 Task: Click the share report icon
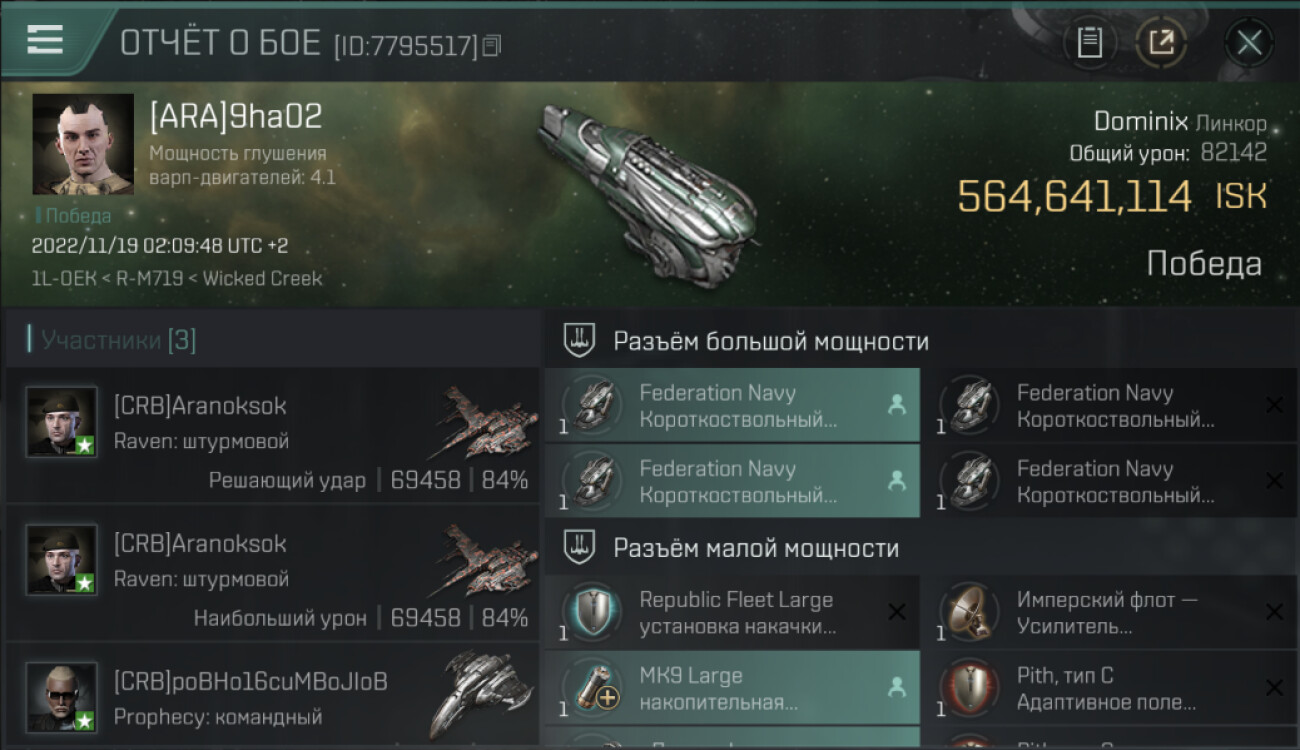coord(1161,42)
